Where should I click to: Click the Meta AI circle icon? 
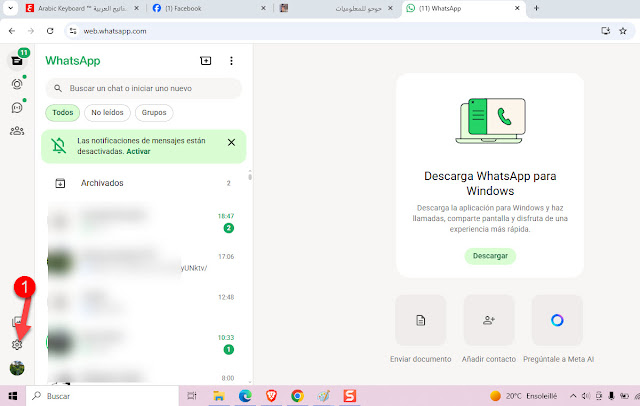(x=557, y=320)
